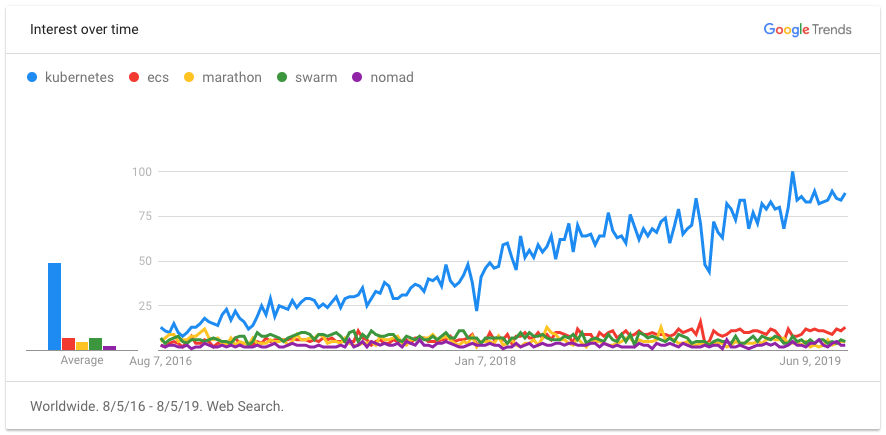Click the green swarm legend dot

[x=283, y=77]
